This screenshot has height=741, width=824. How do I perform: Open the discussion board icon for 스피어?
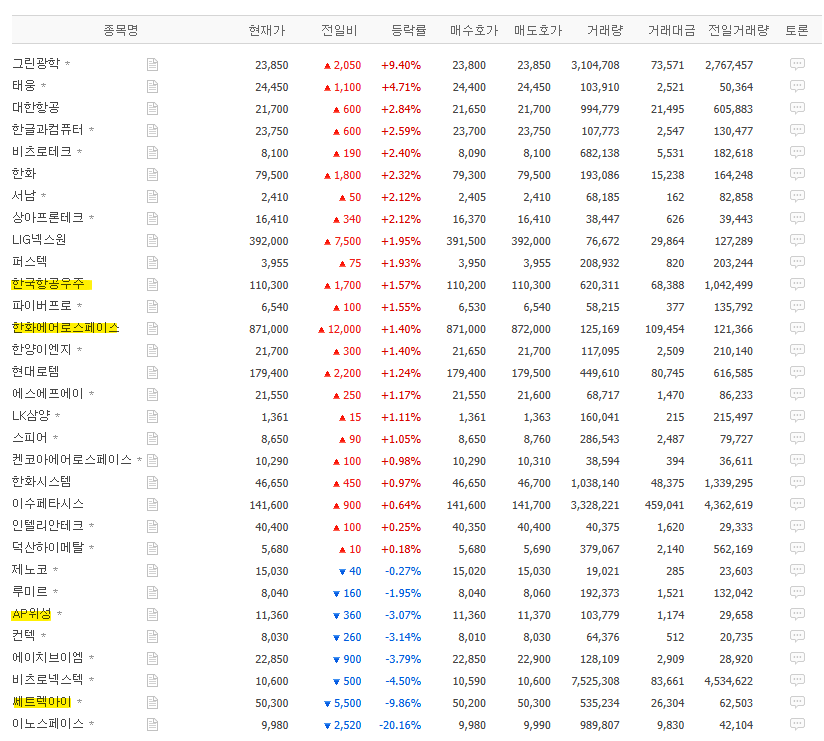pyautogui.click(x=797, y=438)
